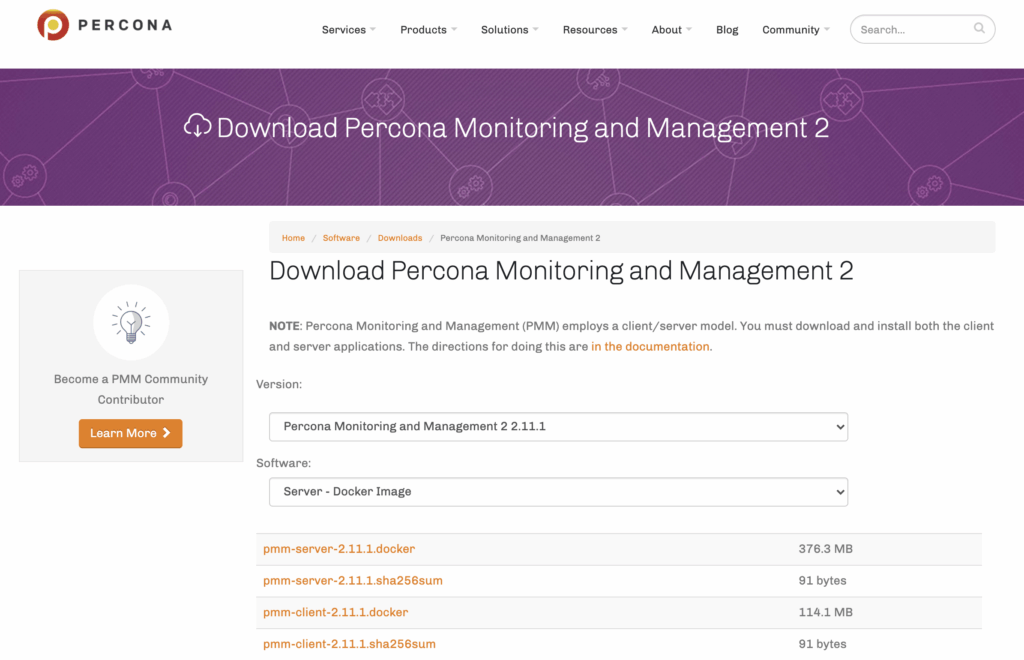Open the Resources dropdown caret
Viewport: 1024px width, 660px height.
pos(623,29)
